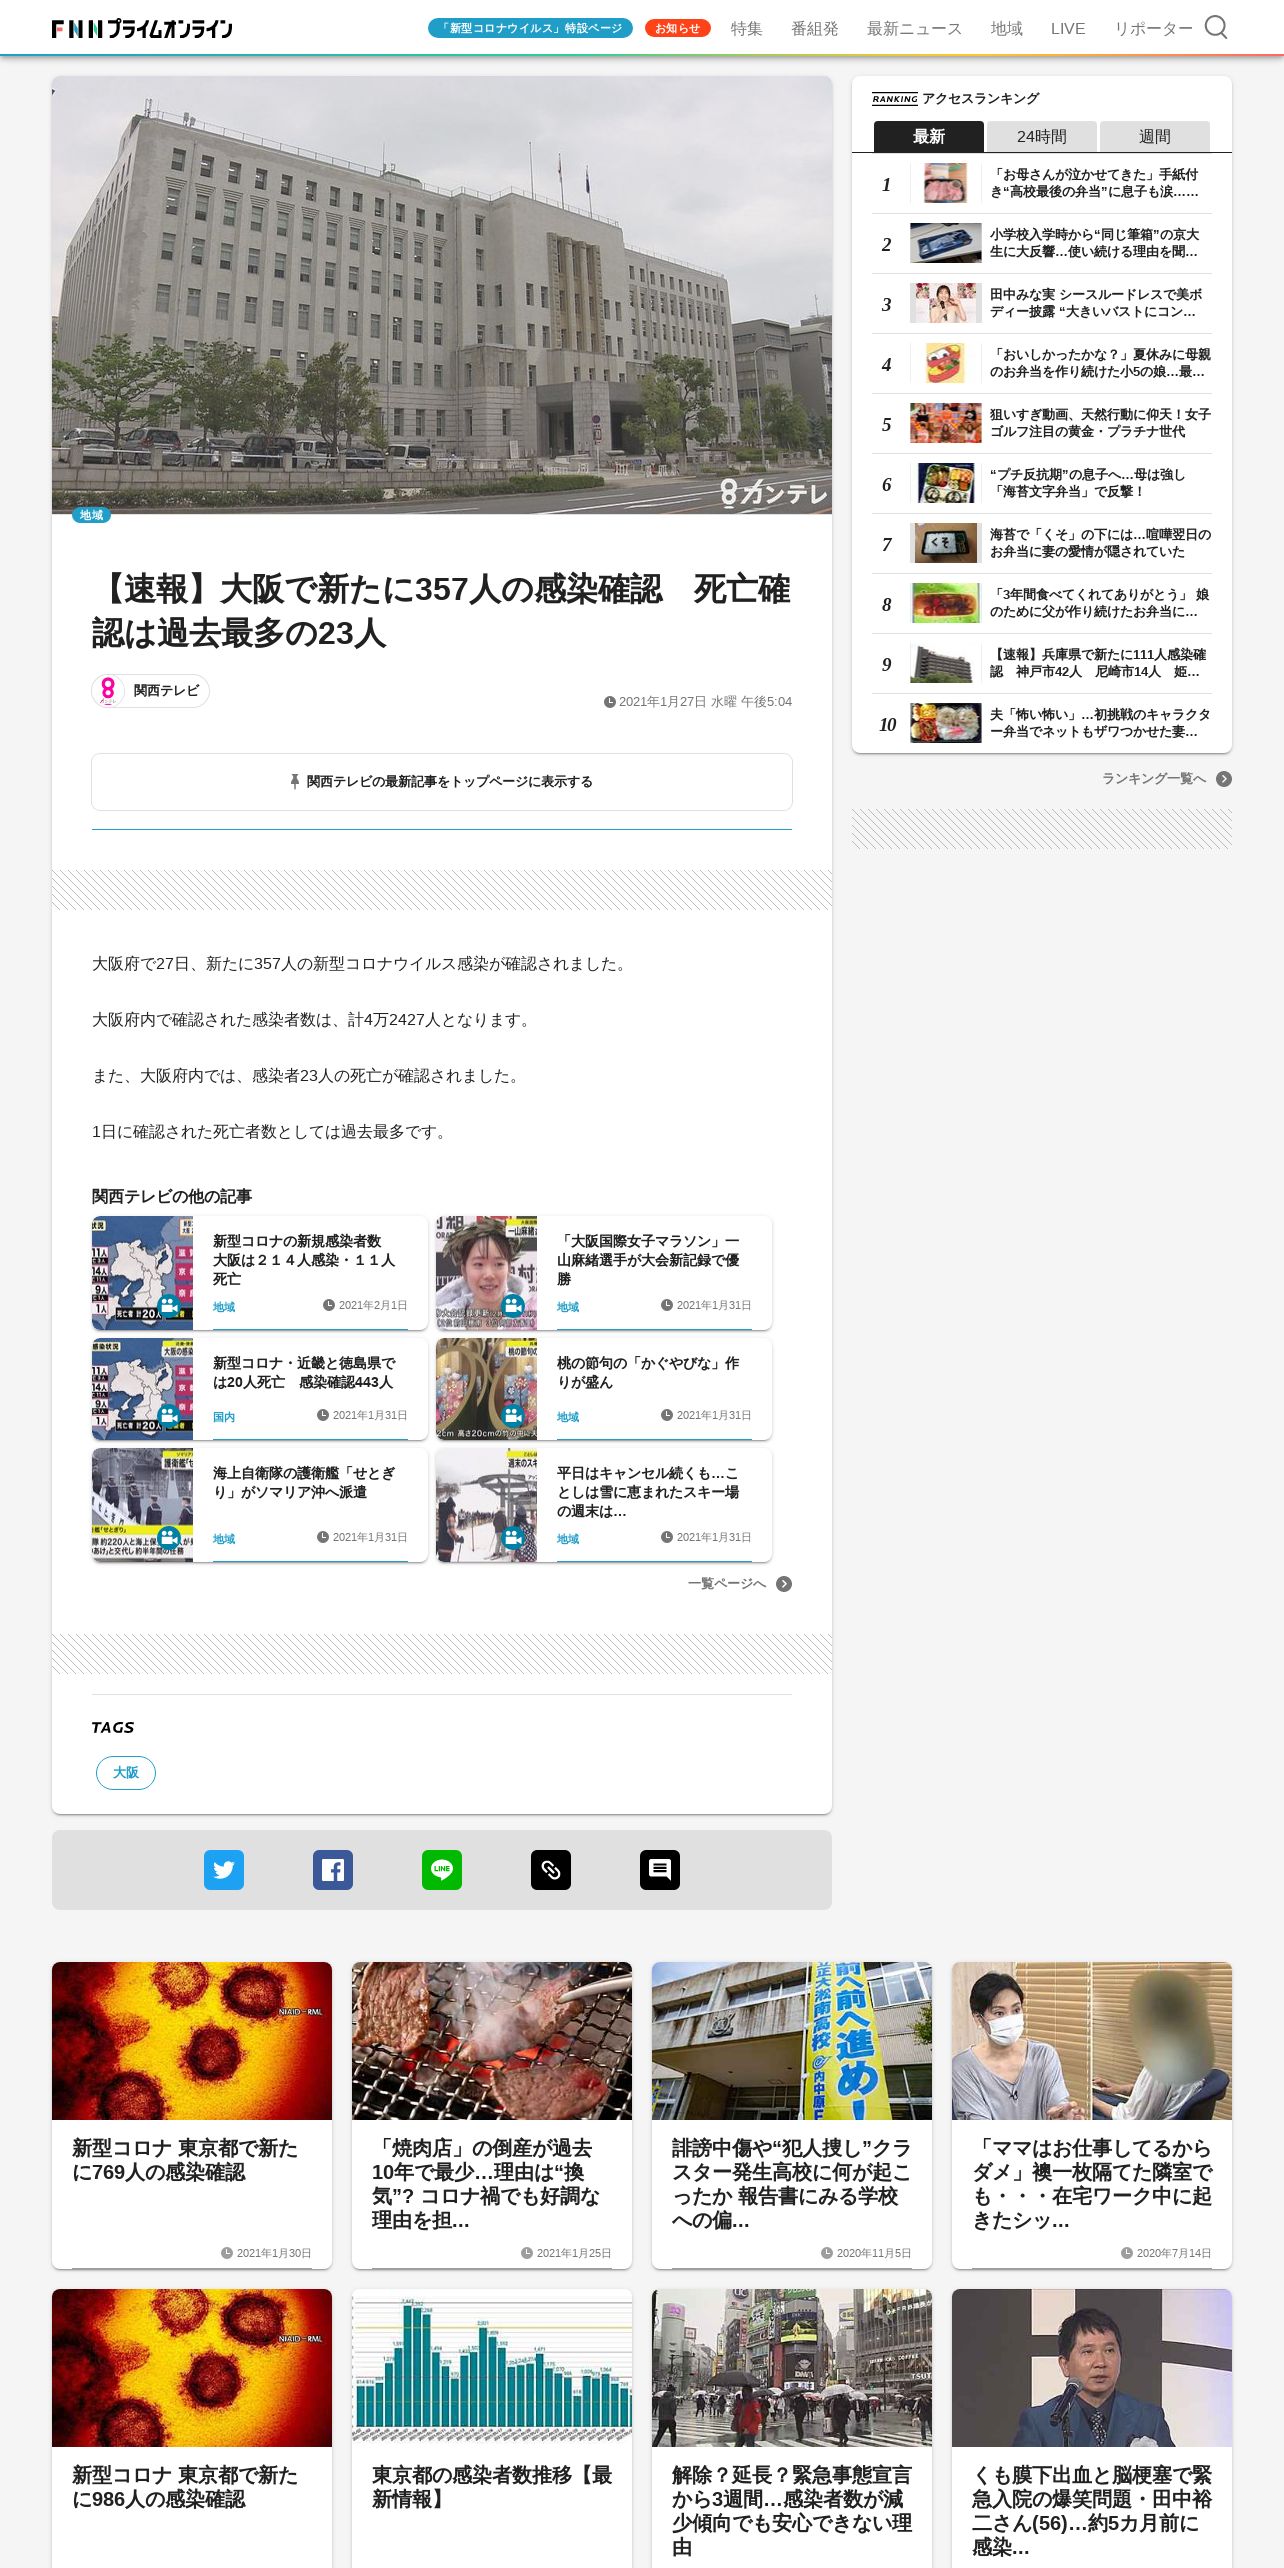The width and height of the screenshot is (1284, 2568).
Task: Click 国内 category on 近畿と徳島県 article
Action: 224,1417
